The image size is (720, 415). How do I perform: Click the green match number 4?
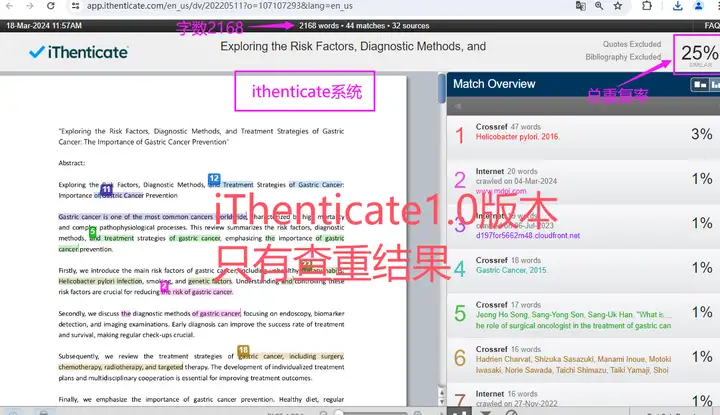[x=460, y=269]
